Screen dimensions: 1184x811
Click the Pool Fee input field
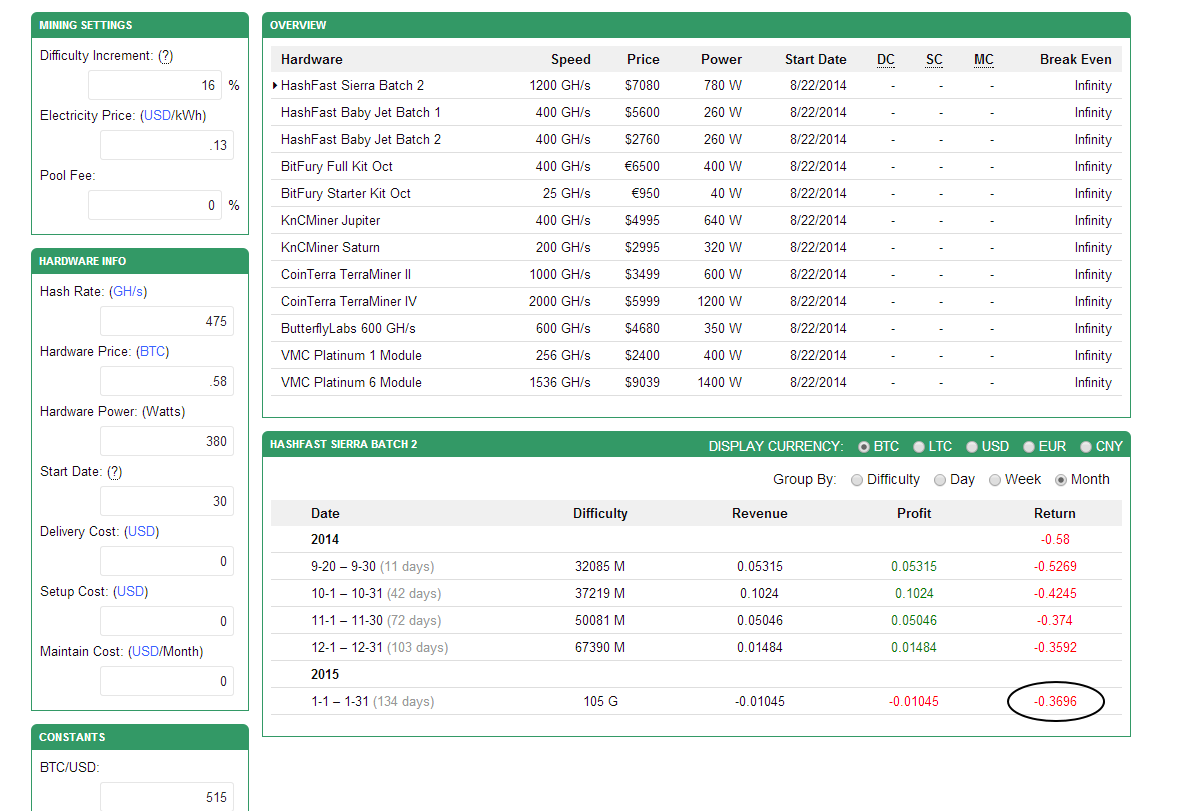tap(155, 205)
